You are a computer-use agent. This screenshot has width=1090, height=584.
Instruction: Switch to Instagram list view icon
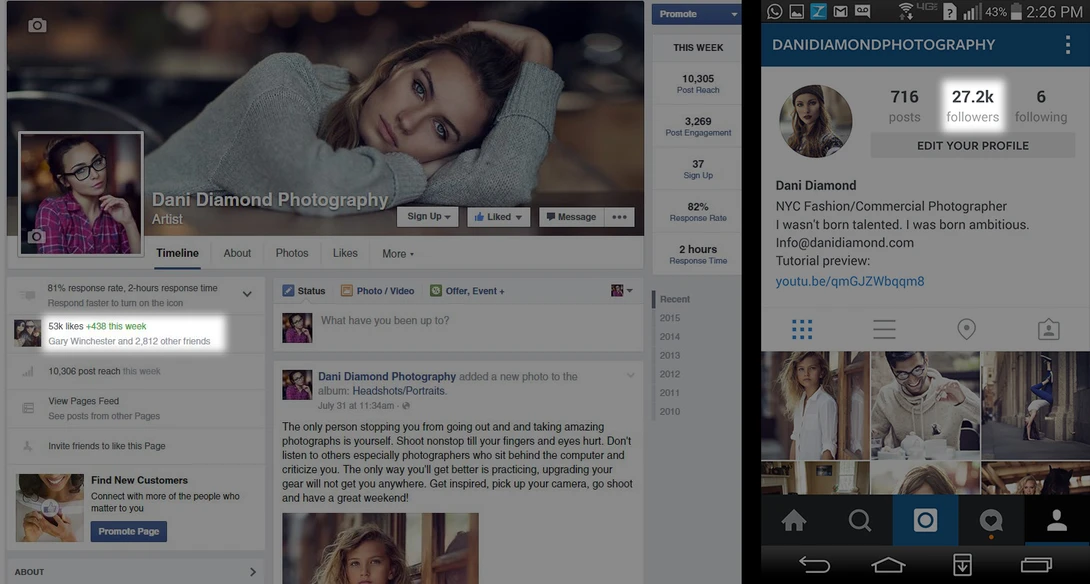pyautogui.click(x=884, y=329)
